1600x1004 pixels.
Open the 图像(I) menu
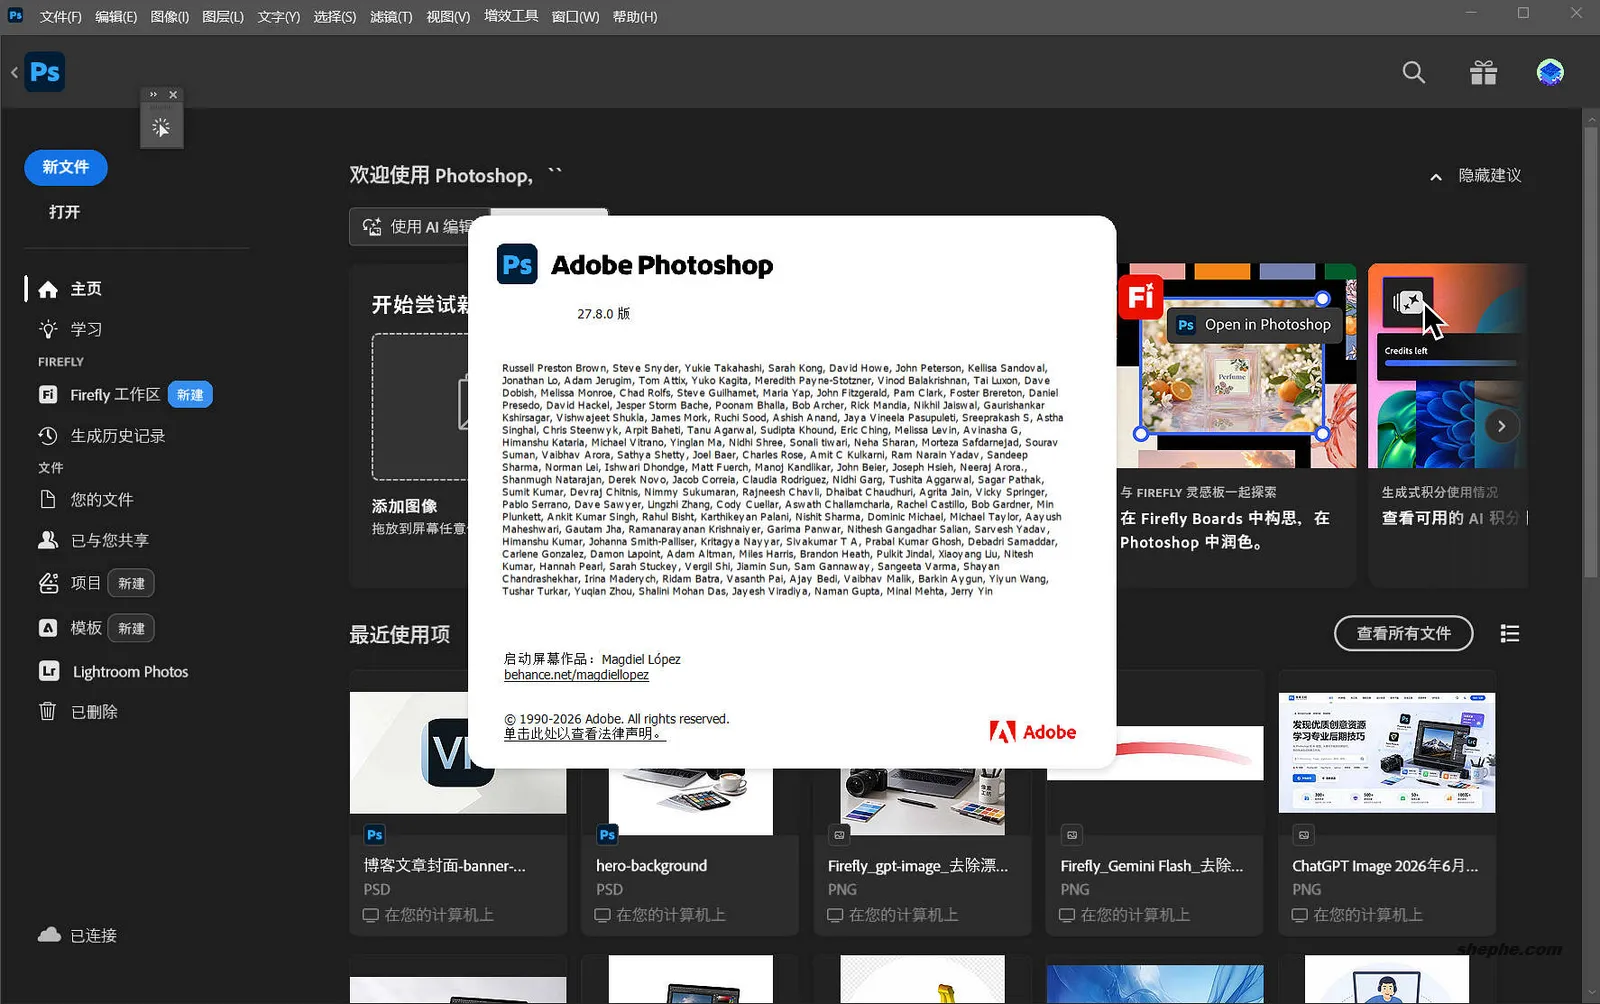170,17
